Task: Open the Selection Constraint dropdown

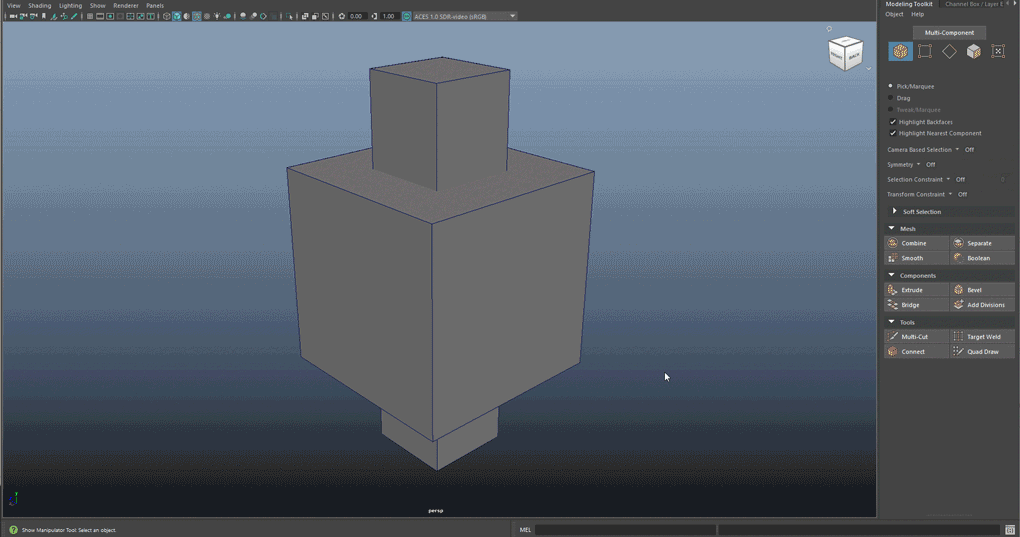Action: tap(948, 179)
